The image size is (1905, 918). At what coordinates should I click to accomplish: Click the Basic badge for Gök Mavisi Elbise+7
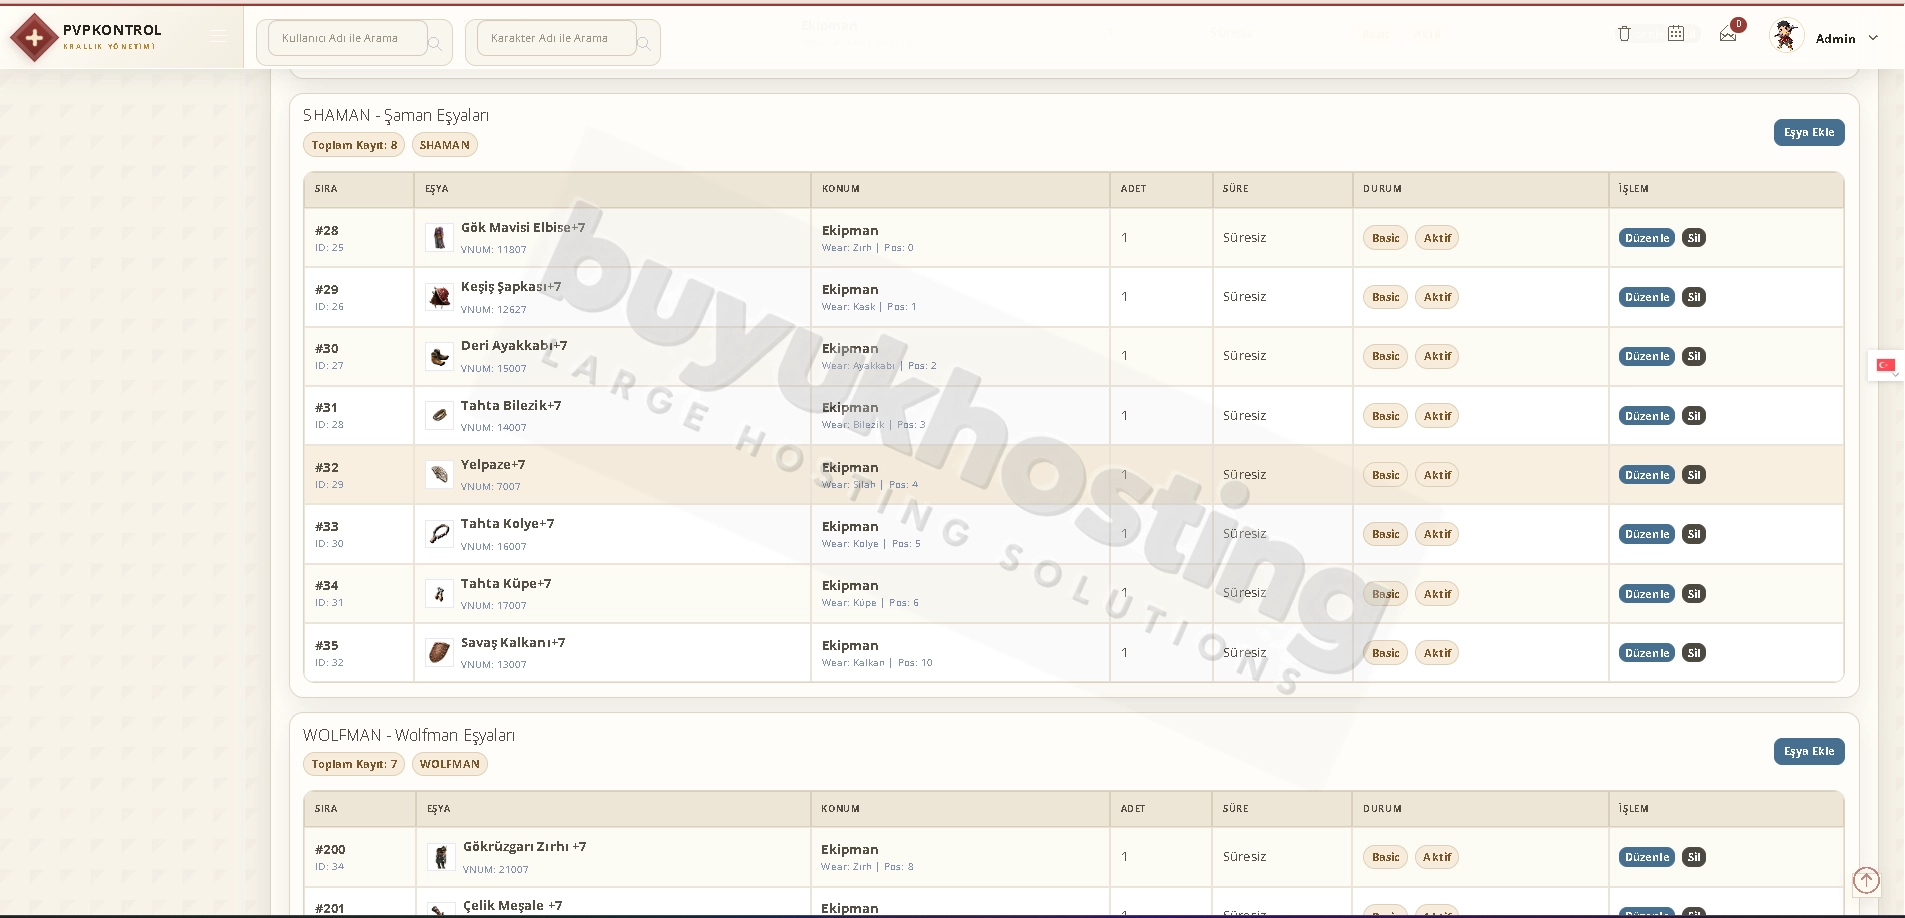point(1385,238)
